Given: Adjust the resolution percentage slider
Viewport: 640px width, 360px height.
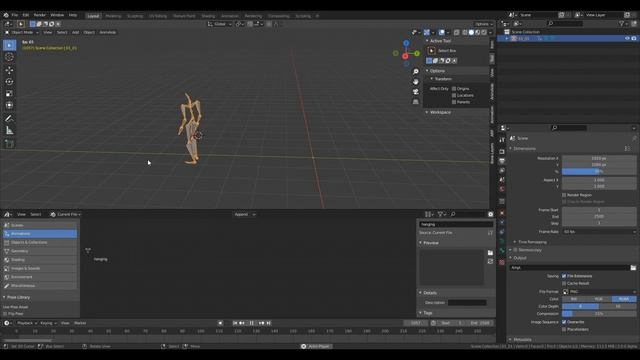Looking at the screenshot, I should 599,171.
